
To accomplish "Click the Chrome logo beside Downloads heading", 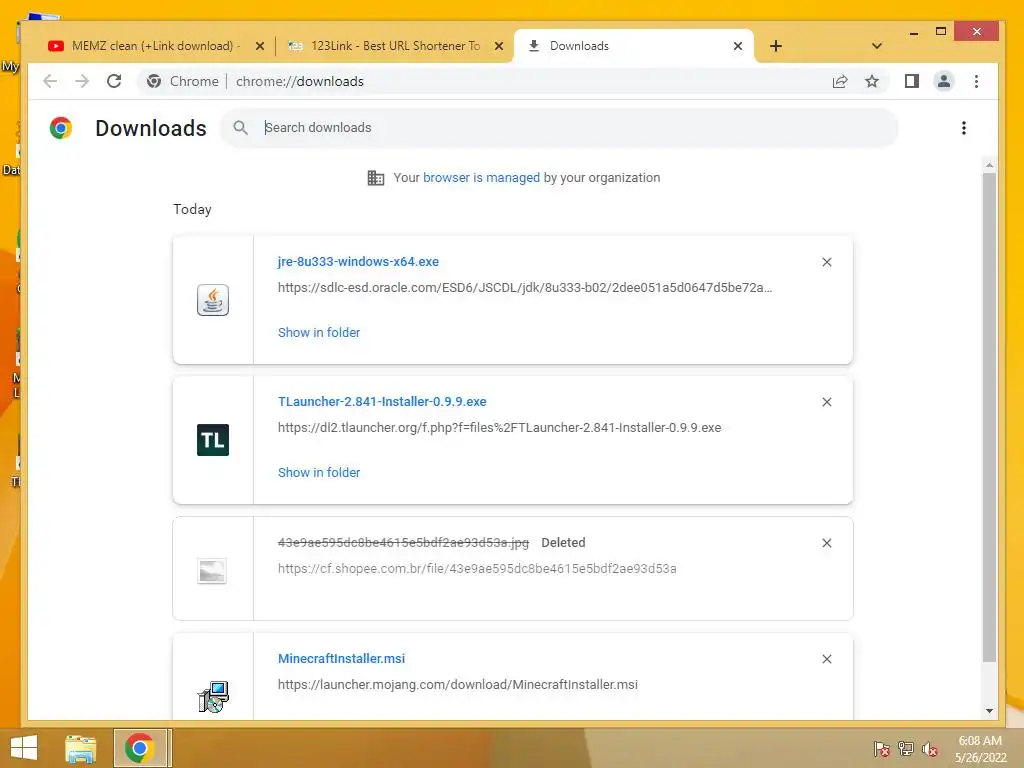I will click(x=61, y=128).
